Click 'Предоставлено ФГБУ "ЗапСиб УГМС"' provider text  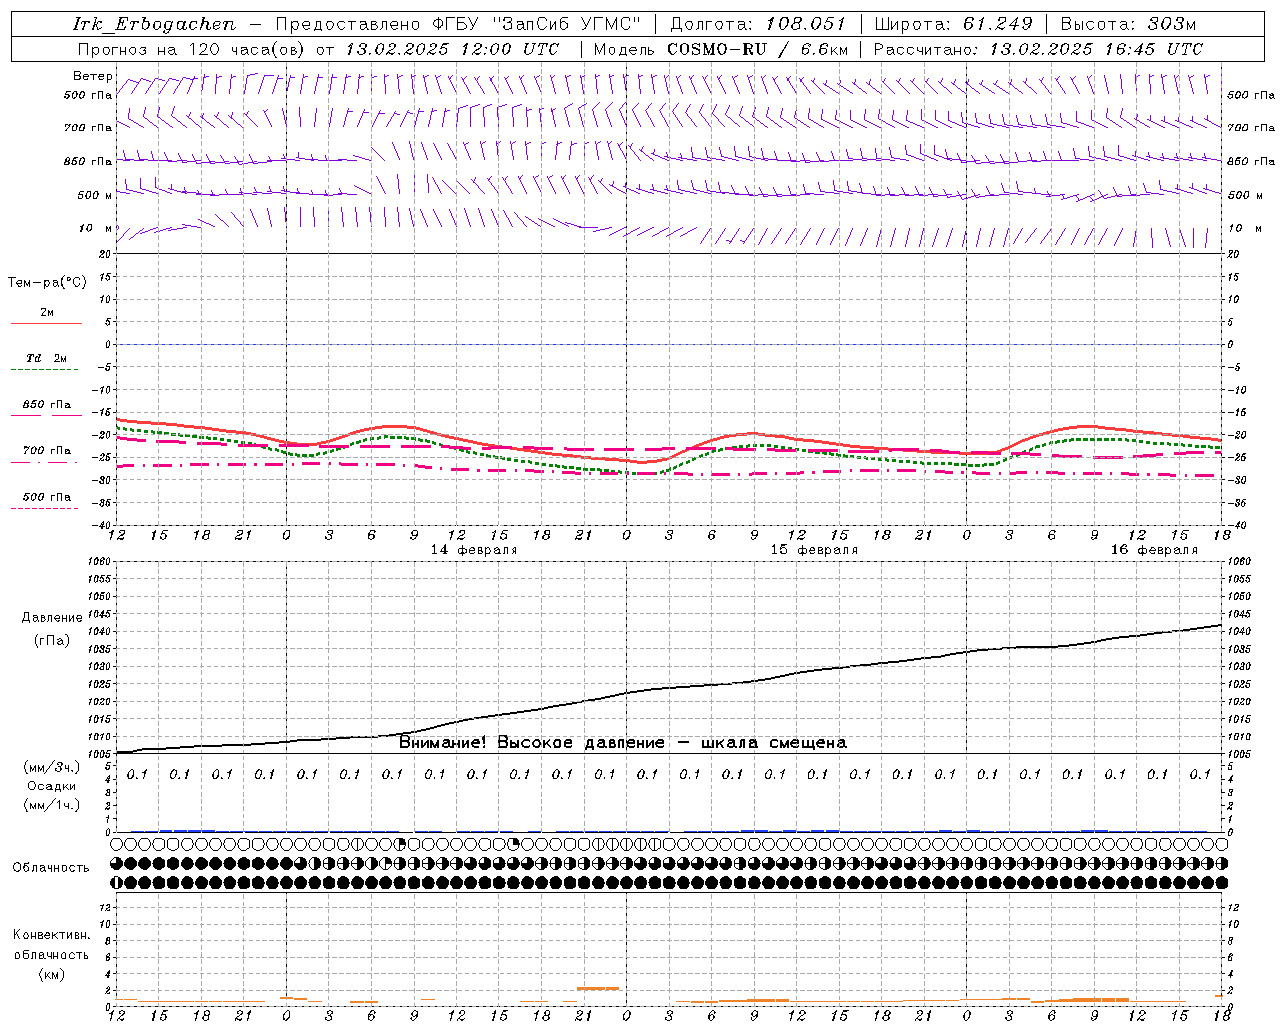tap(457, 24)
